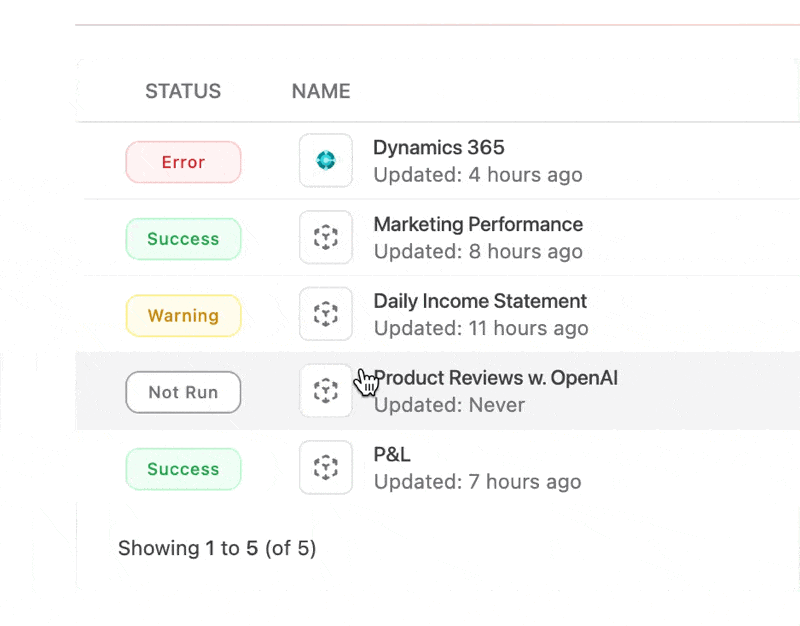Click the 'Showing 1 to 5' pagination text
This screenshot has width=800, height=626.
click(217, 548)
